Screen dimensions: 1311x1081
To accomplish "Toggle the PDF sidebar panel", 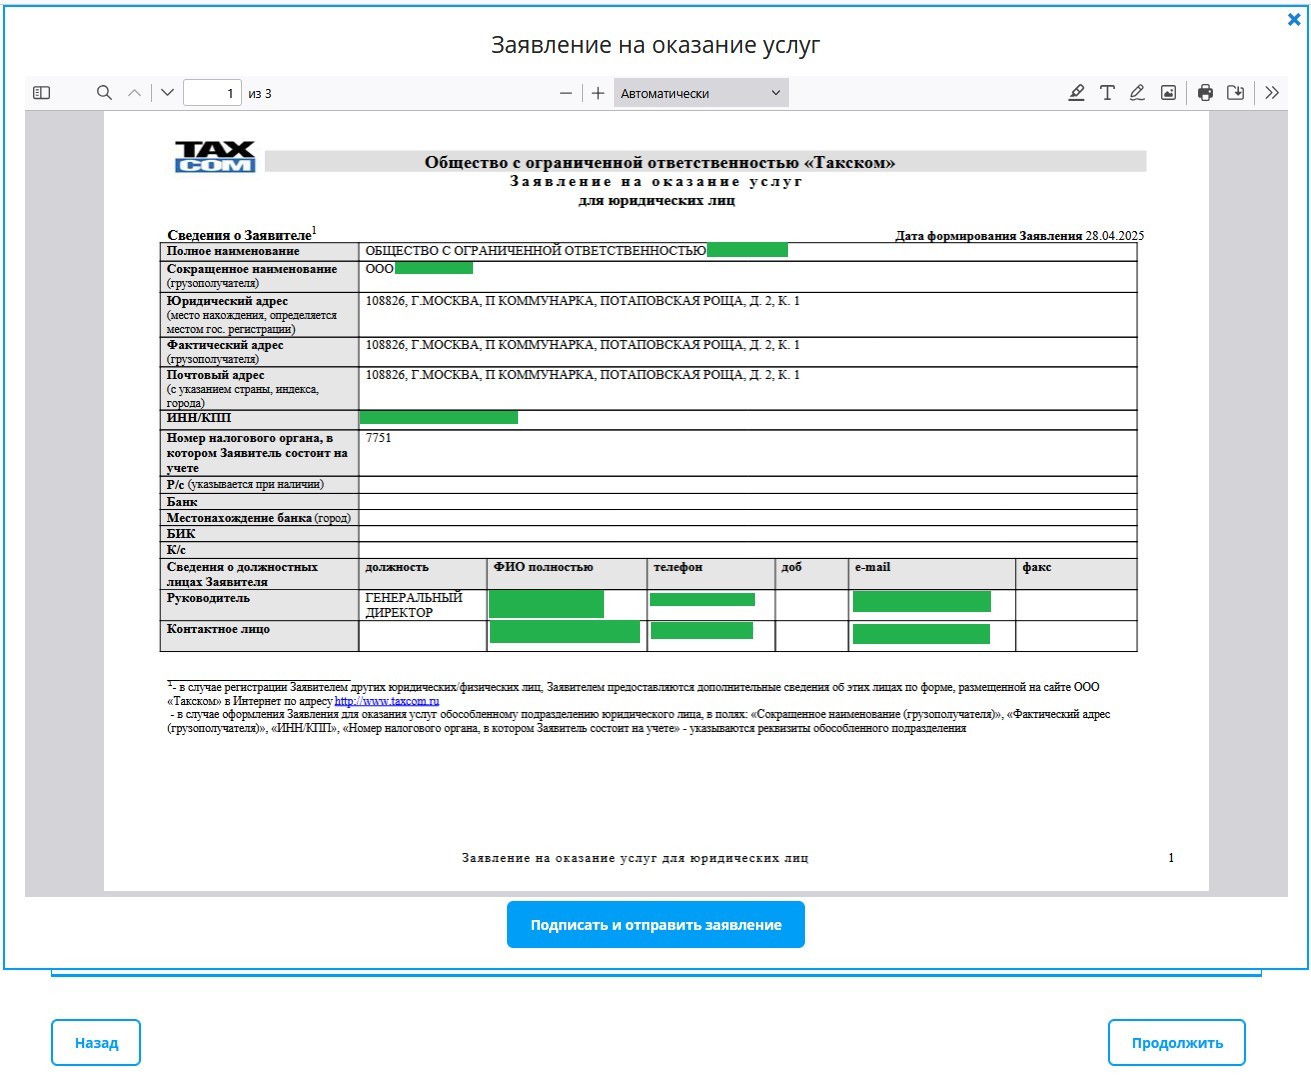I will pyautogui.click(x=41, y=93).
